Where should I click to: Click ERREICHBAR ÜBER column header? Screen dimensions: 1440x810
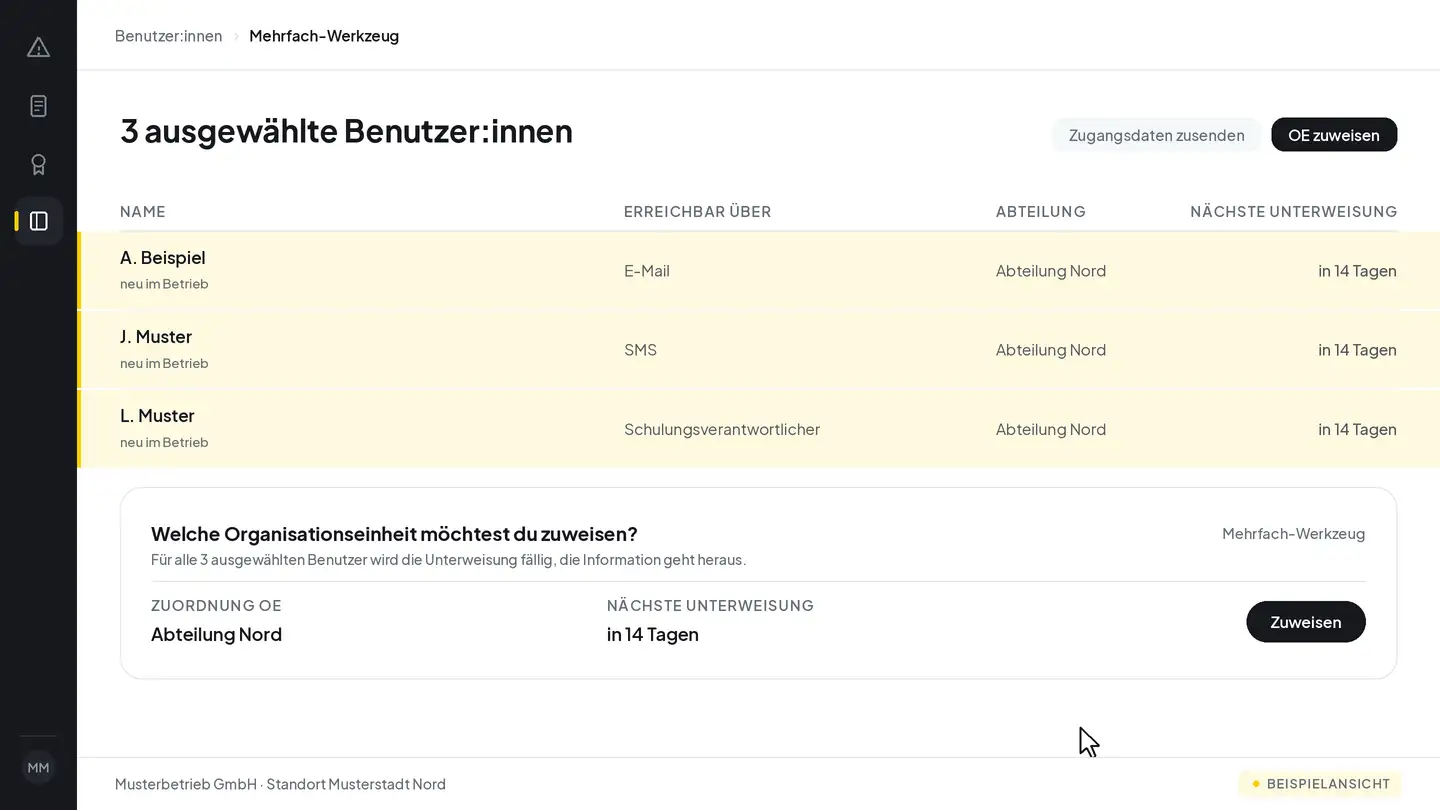coord(697,211)
